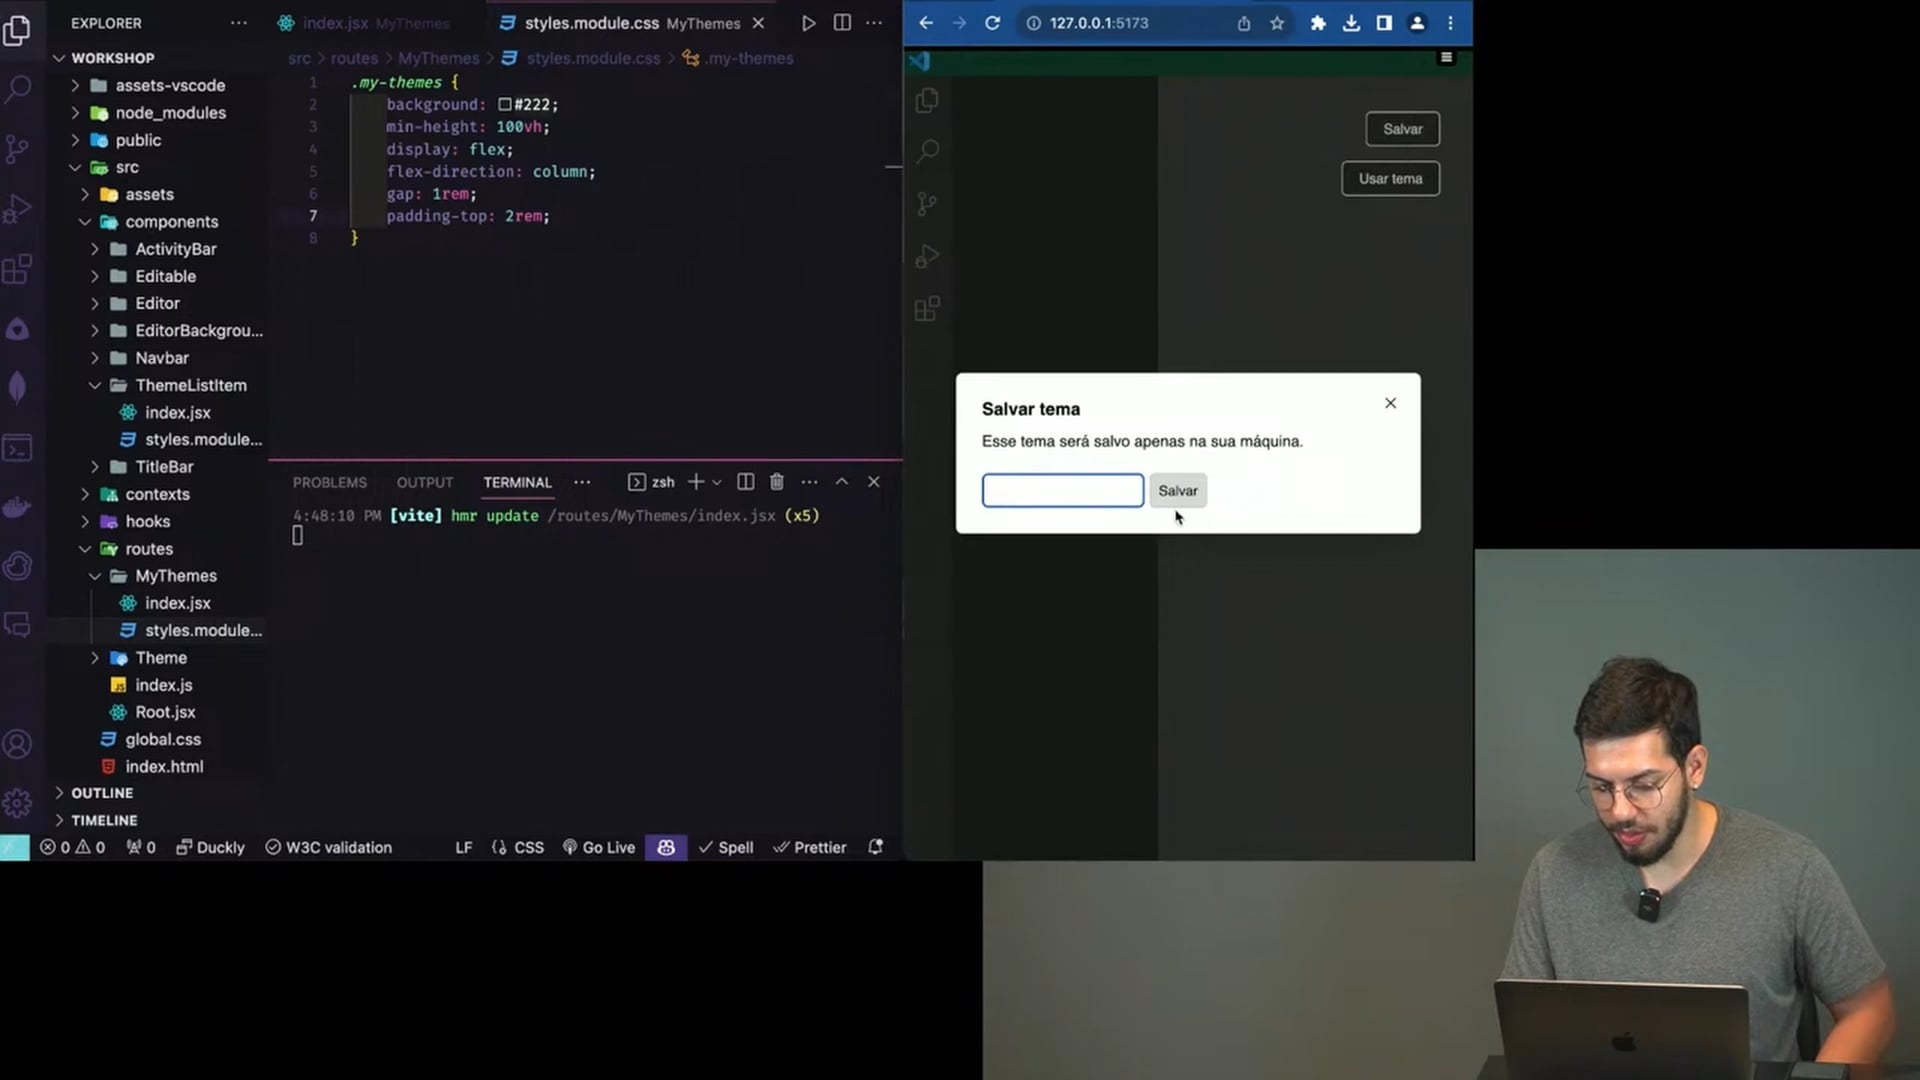
Task: Switch to the index.jsx editor tab
Action: click(x=336, y=23)
